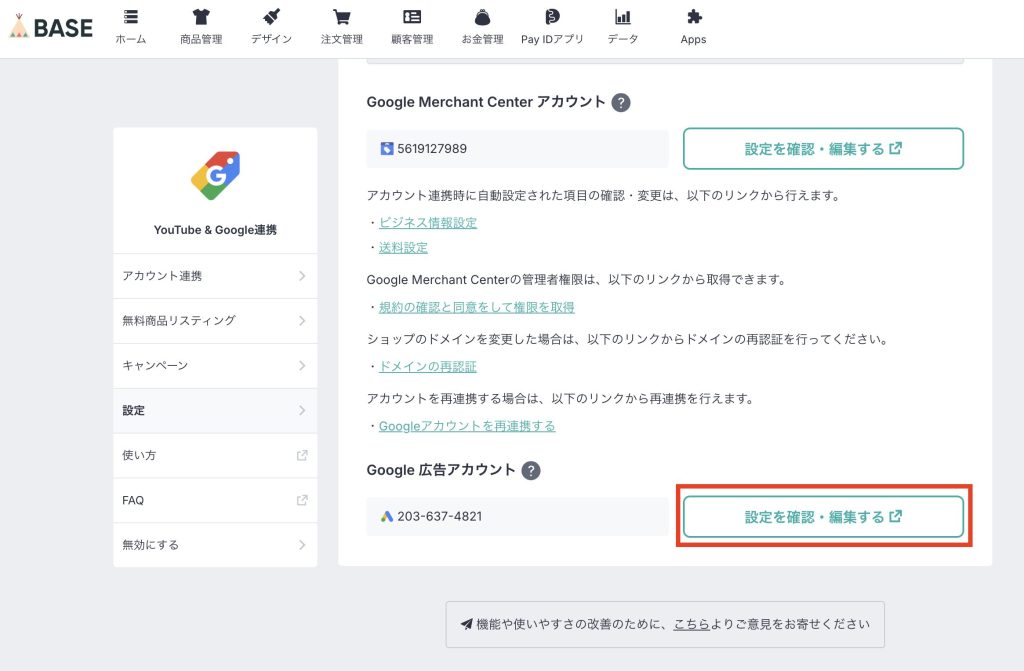This screenshot has height=671, width=1024.
Task: Click YouTube & Google連携 title text
Action: click(x=216, y=230)
